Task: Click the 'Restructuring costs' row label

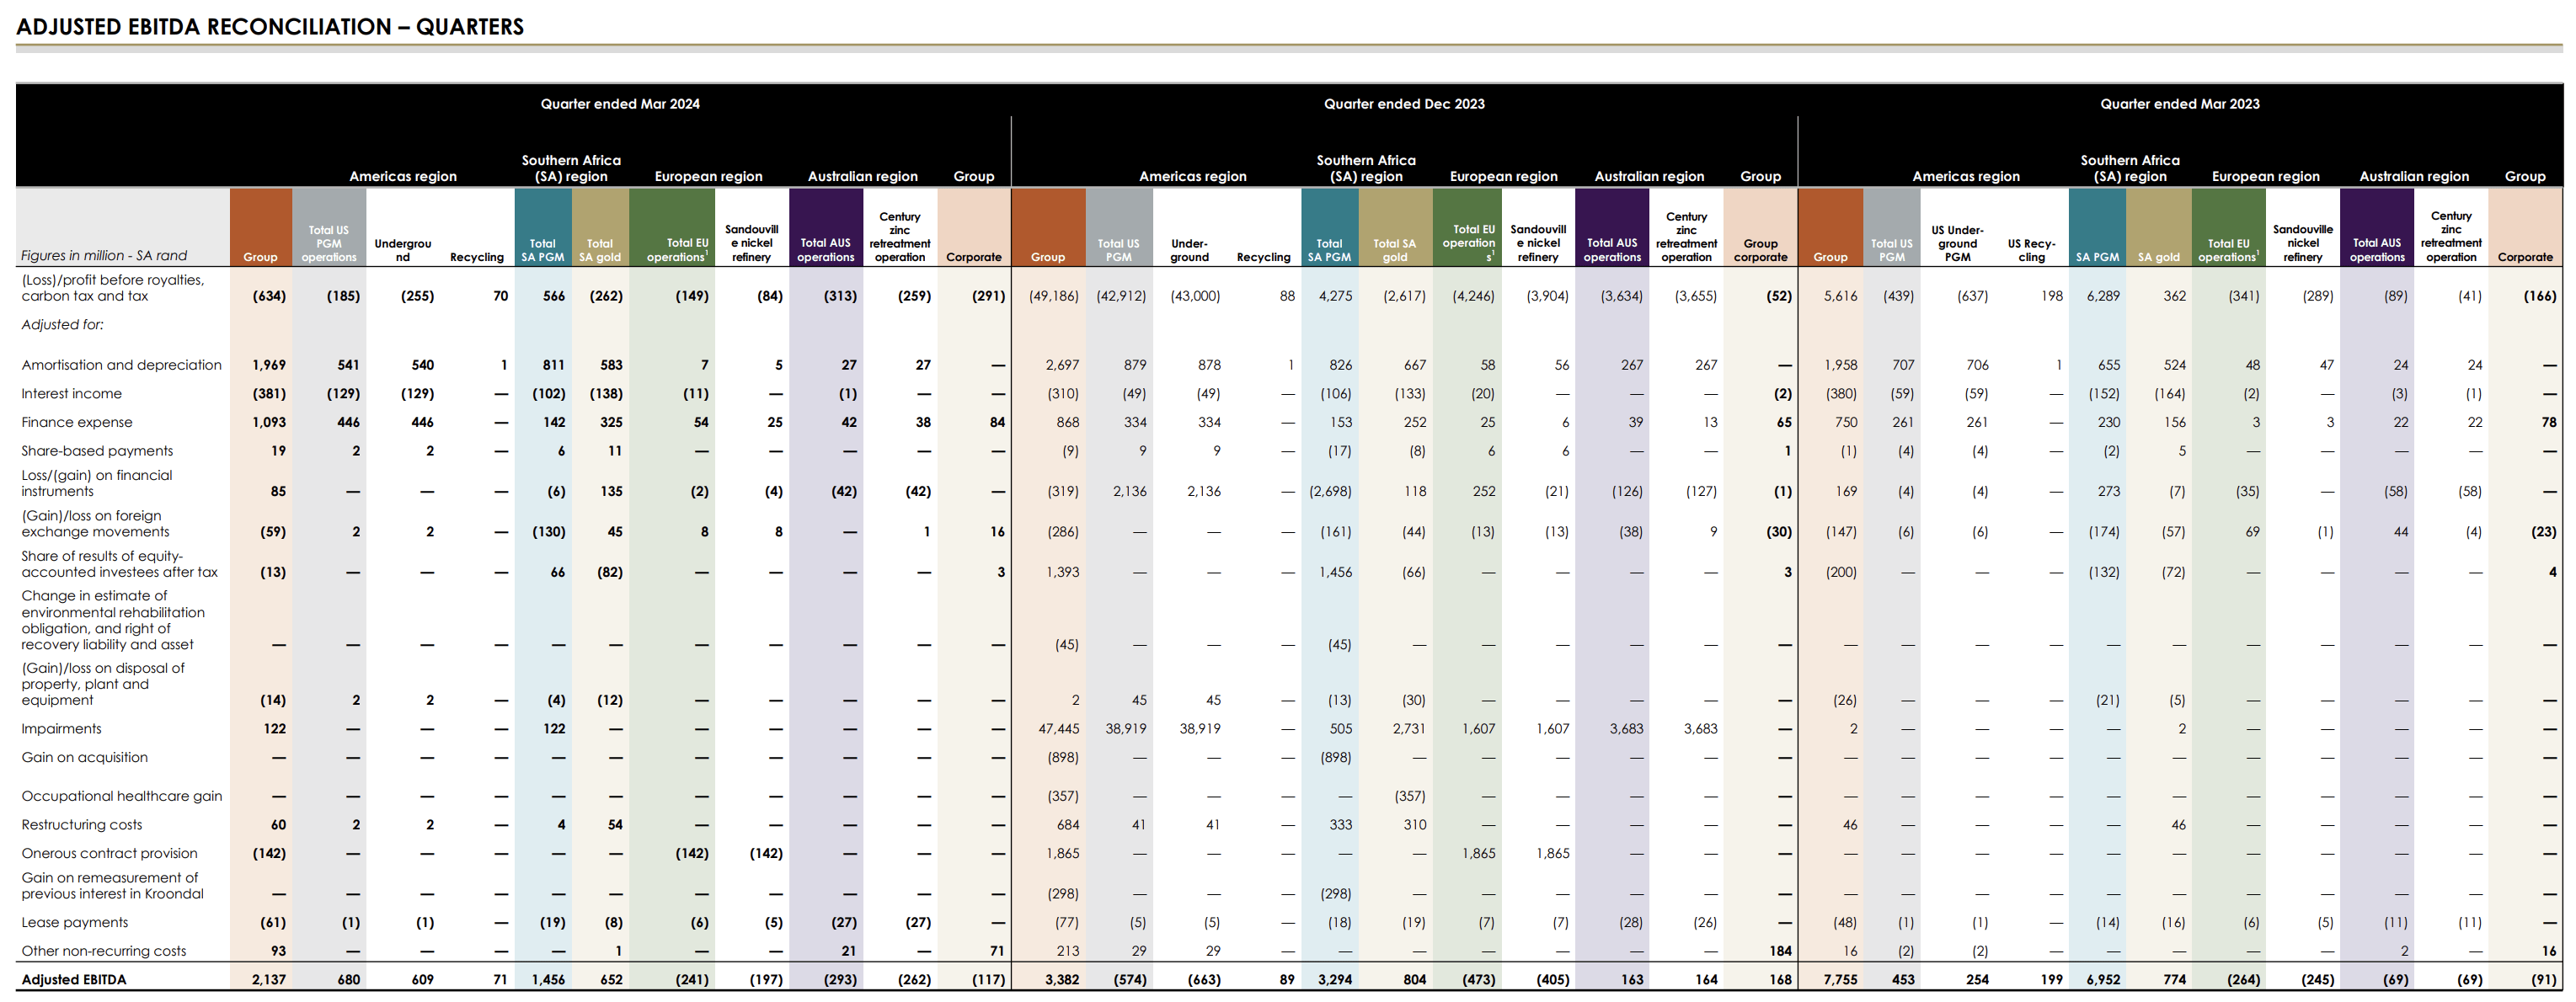Action: point(83,824)
